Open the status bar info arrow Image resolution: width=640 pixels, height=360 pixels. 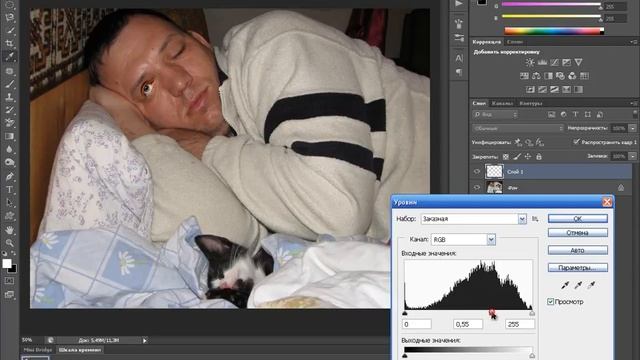144,340
